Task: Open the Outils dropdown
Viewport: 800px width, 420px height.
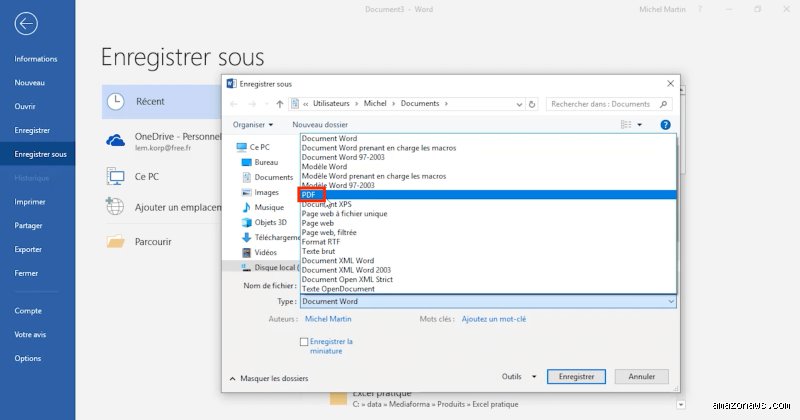Action: [519, 377]
